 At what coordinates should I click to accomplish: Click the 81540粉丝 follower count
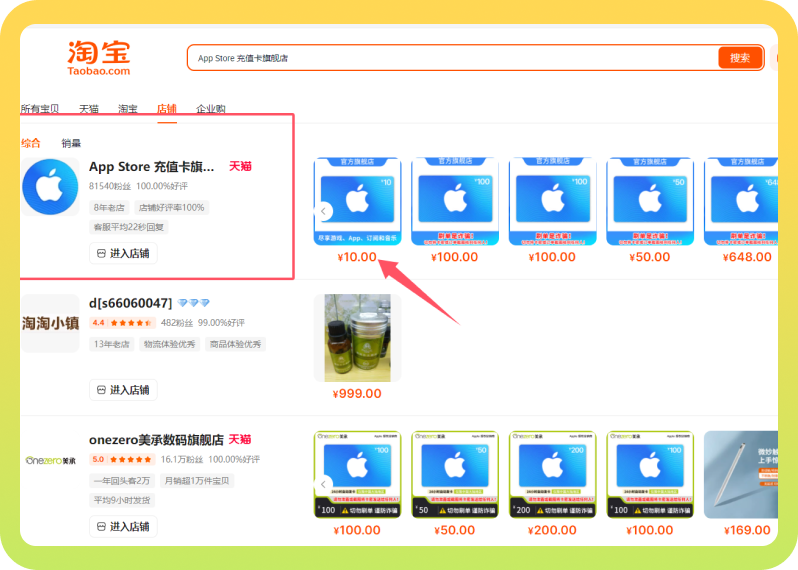[x=109, y=186]
